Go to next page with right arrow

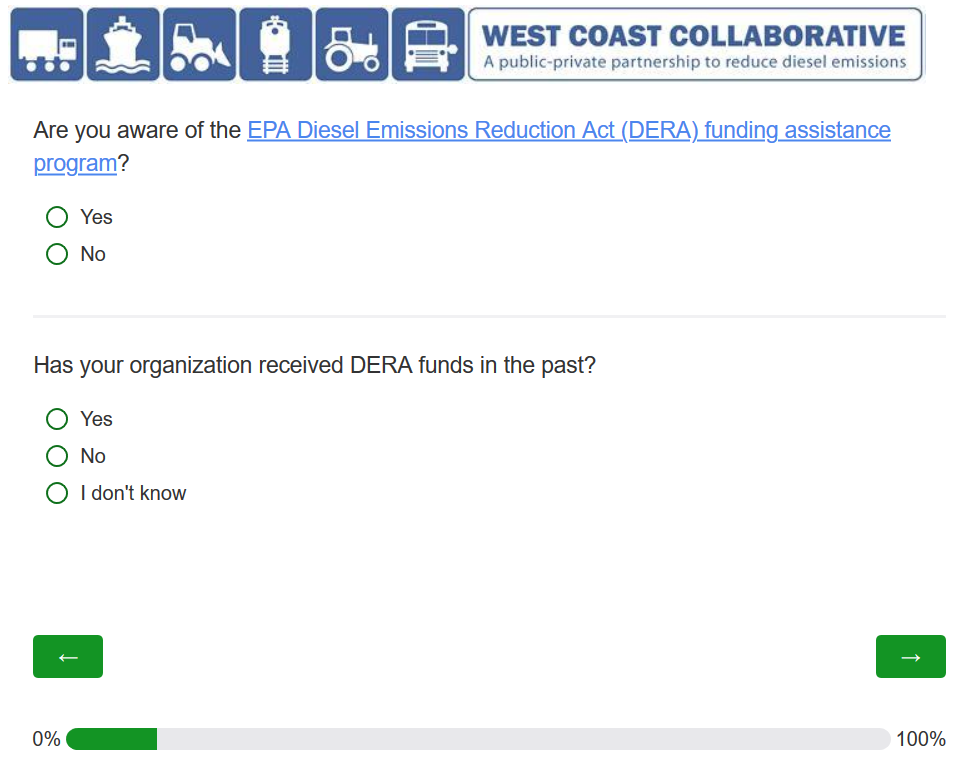coord(910,657)
